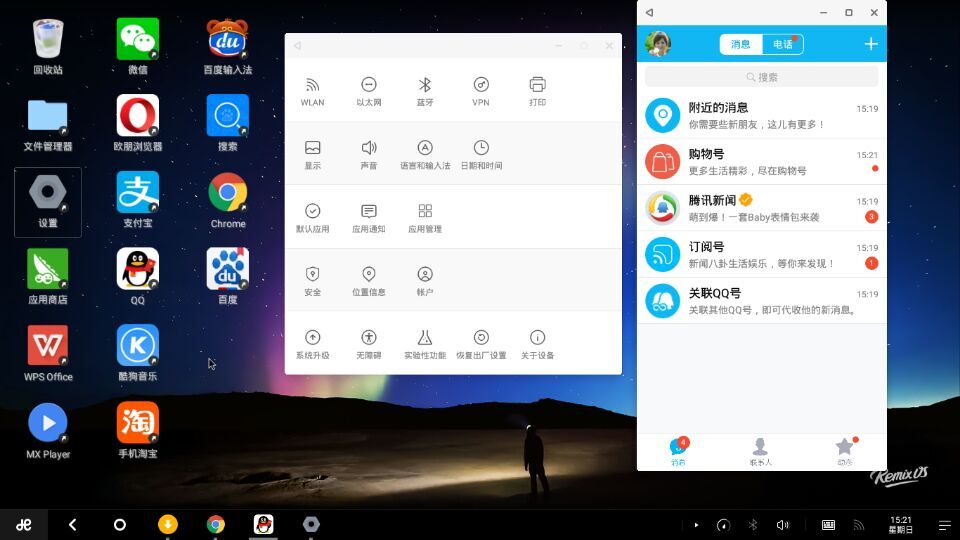Open Security (安全) settings

coord(312,282)
